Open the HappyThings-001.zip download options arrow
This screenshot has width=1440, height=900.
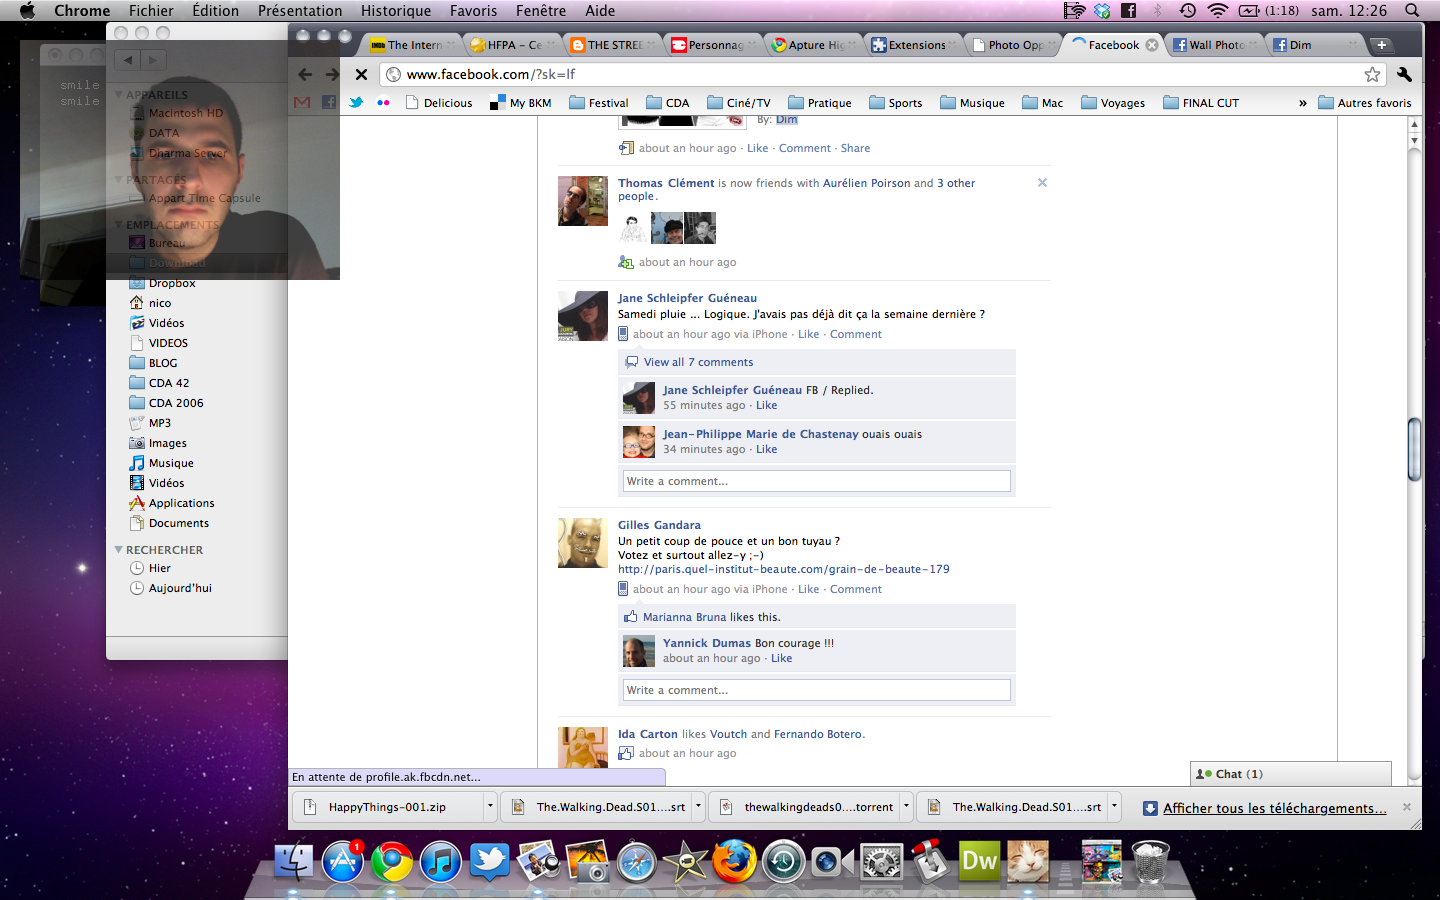(490, 806)
